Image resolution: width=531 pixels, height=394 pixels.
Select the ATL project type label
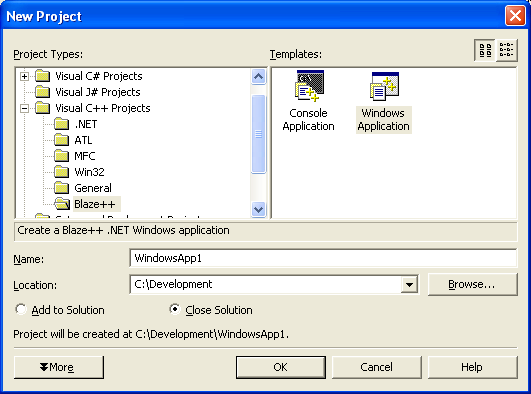pos(83,140)
